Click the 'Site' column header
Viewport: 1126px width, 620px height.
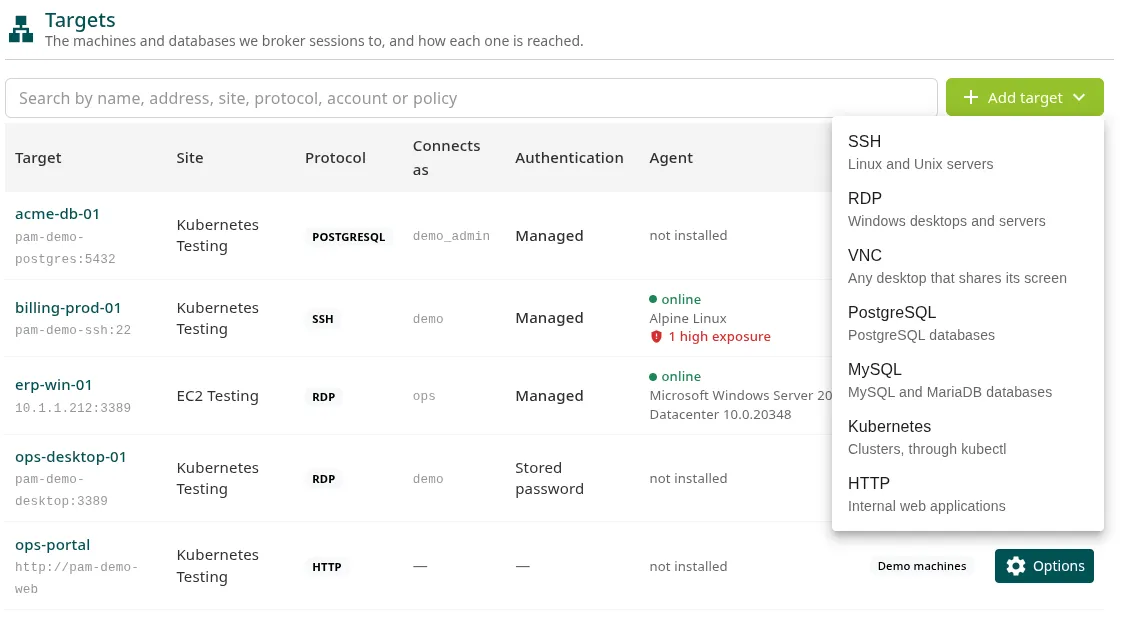pyautogui.click(x=190, y=157)
